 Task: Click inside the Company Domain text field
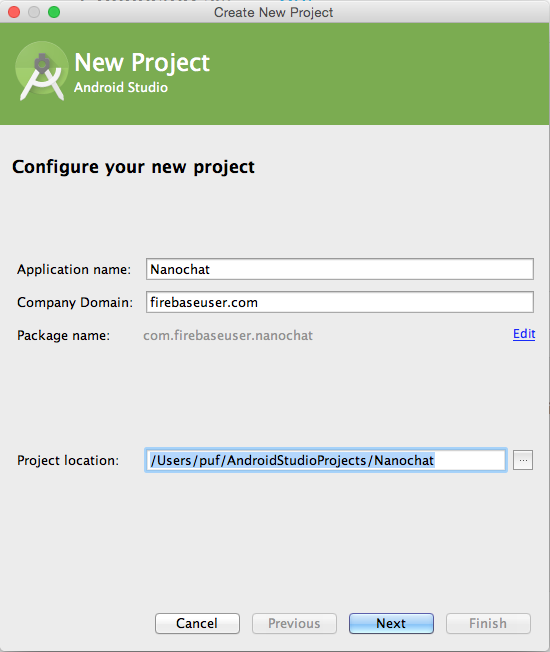coord(340,302)
